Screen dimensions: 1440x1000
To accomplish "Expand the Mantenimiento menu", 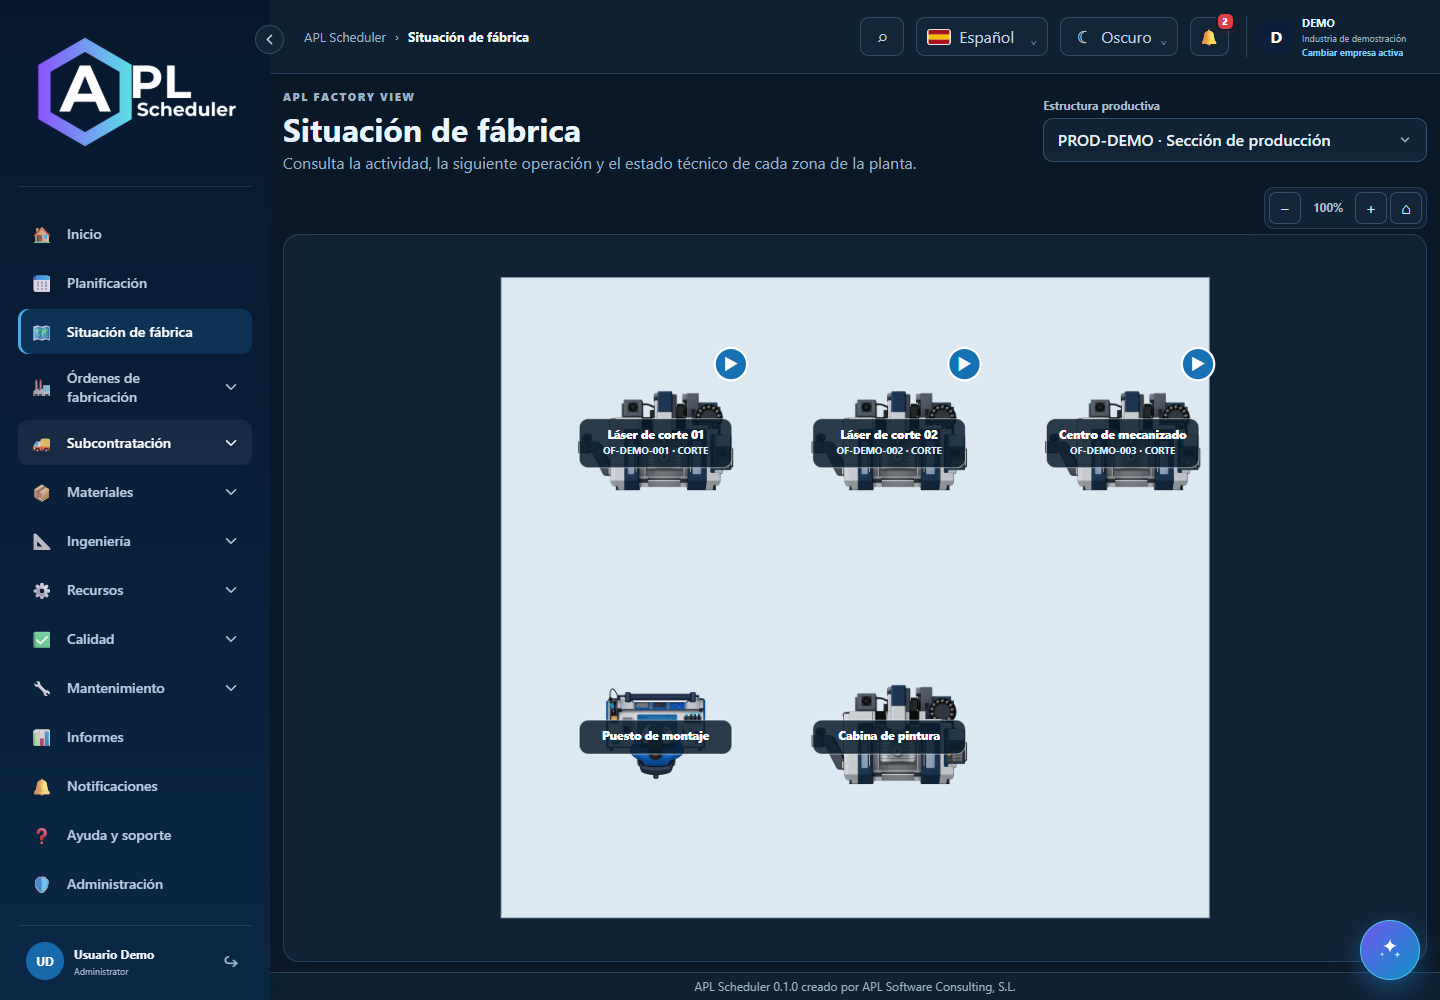I will click(135, 688).
